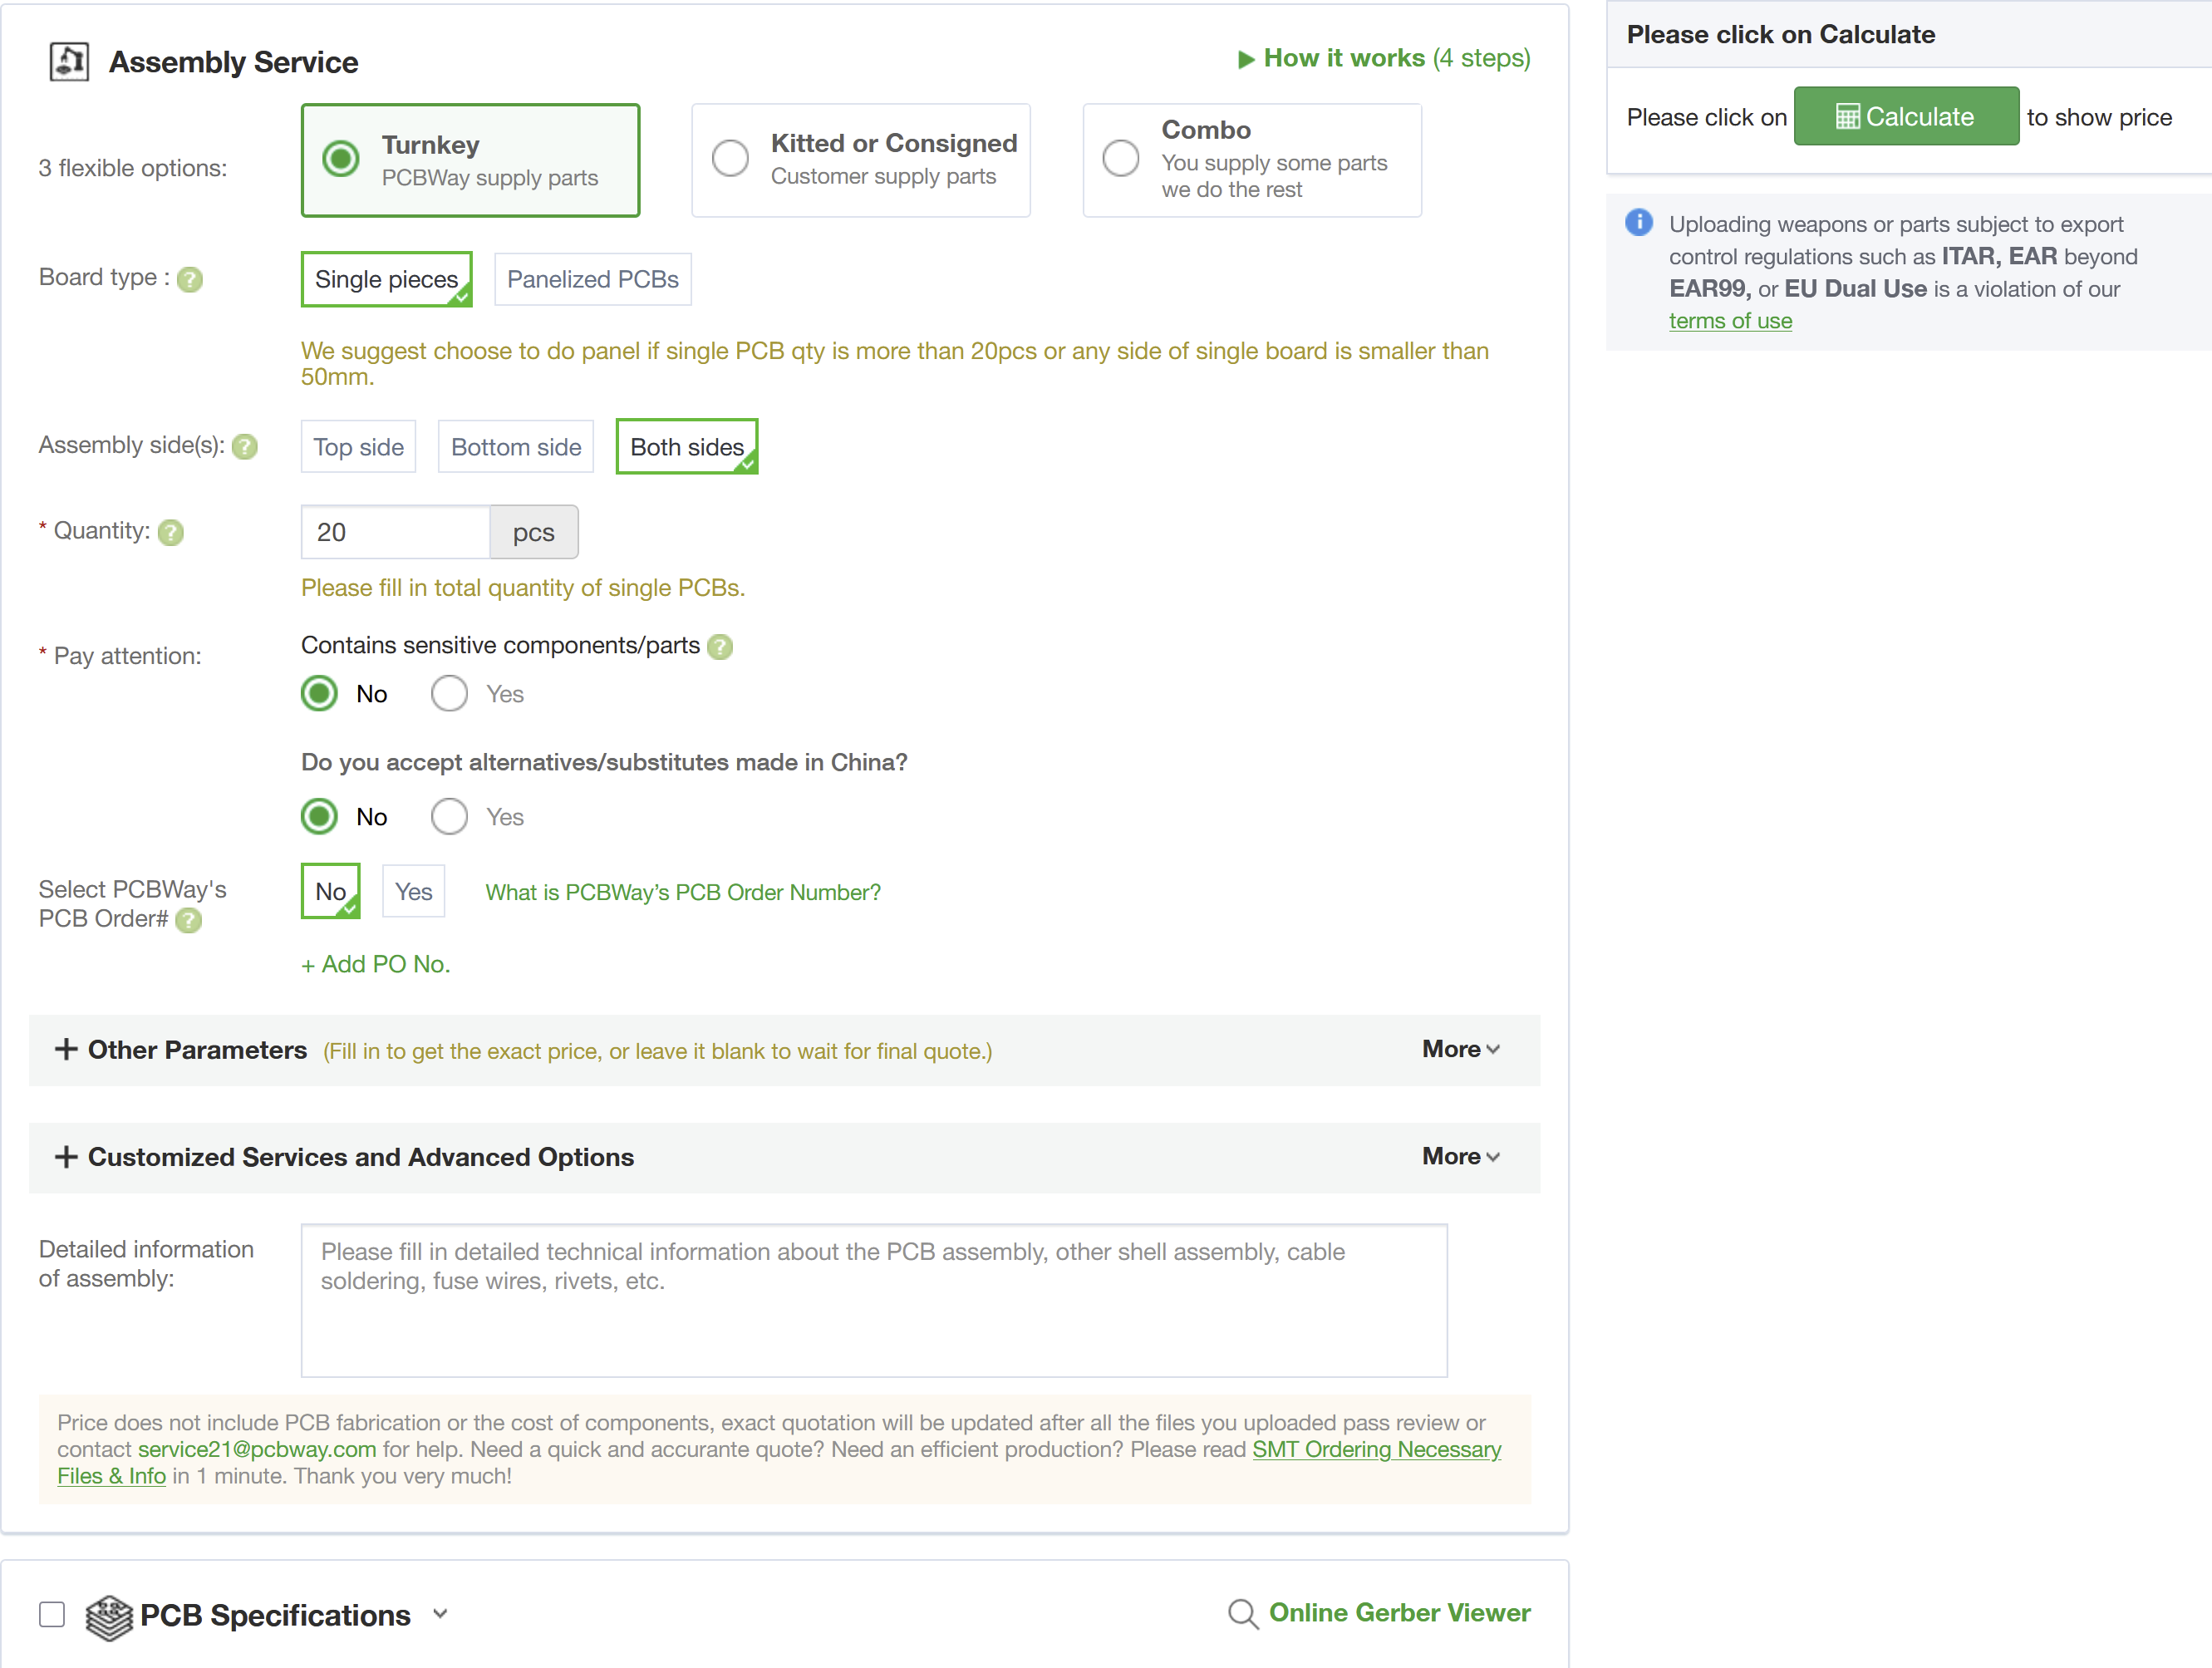The image size is (2212, 1668).
Task: Expand the Other Parameters section via More
Action: point(1460,1050)
